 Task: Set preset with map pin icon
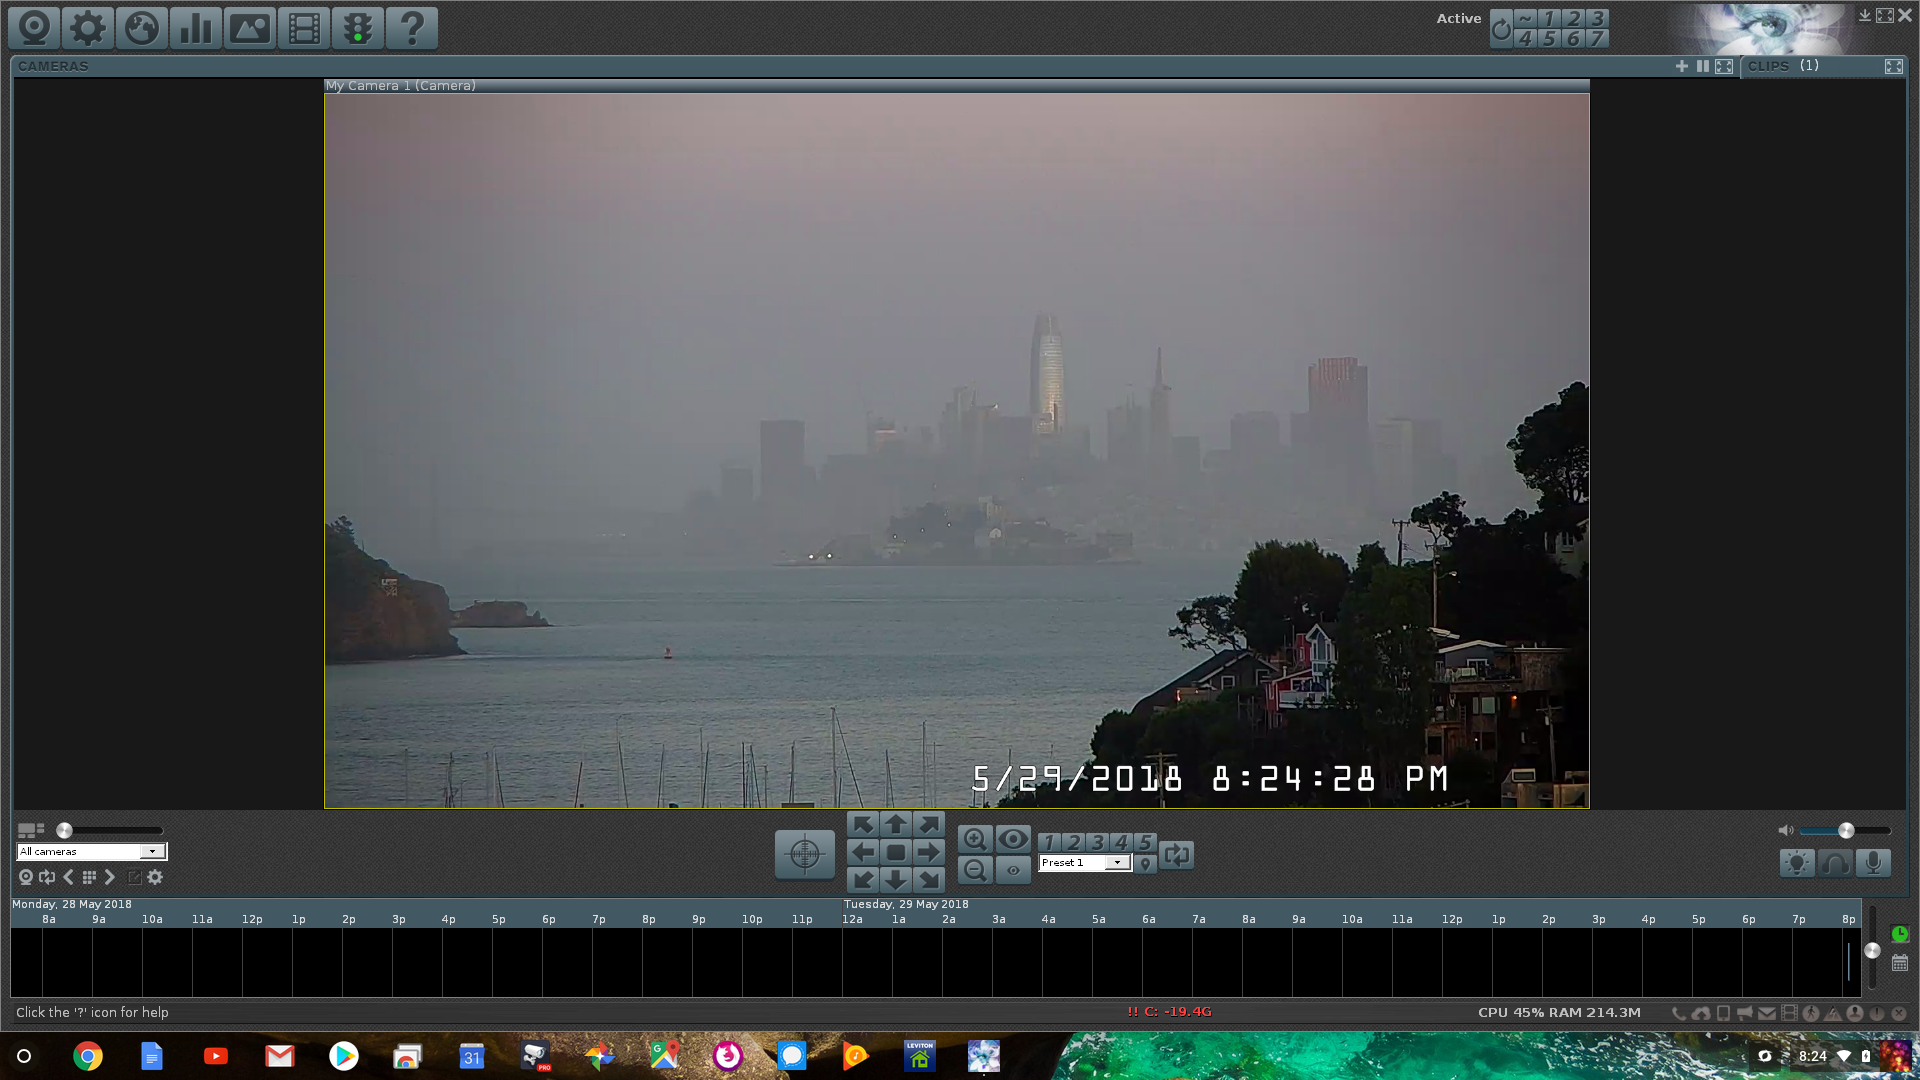click(x=1145, y=864)
